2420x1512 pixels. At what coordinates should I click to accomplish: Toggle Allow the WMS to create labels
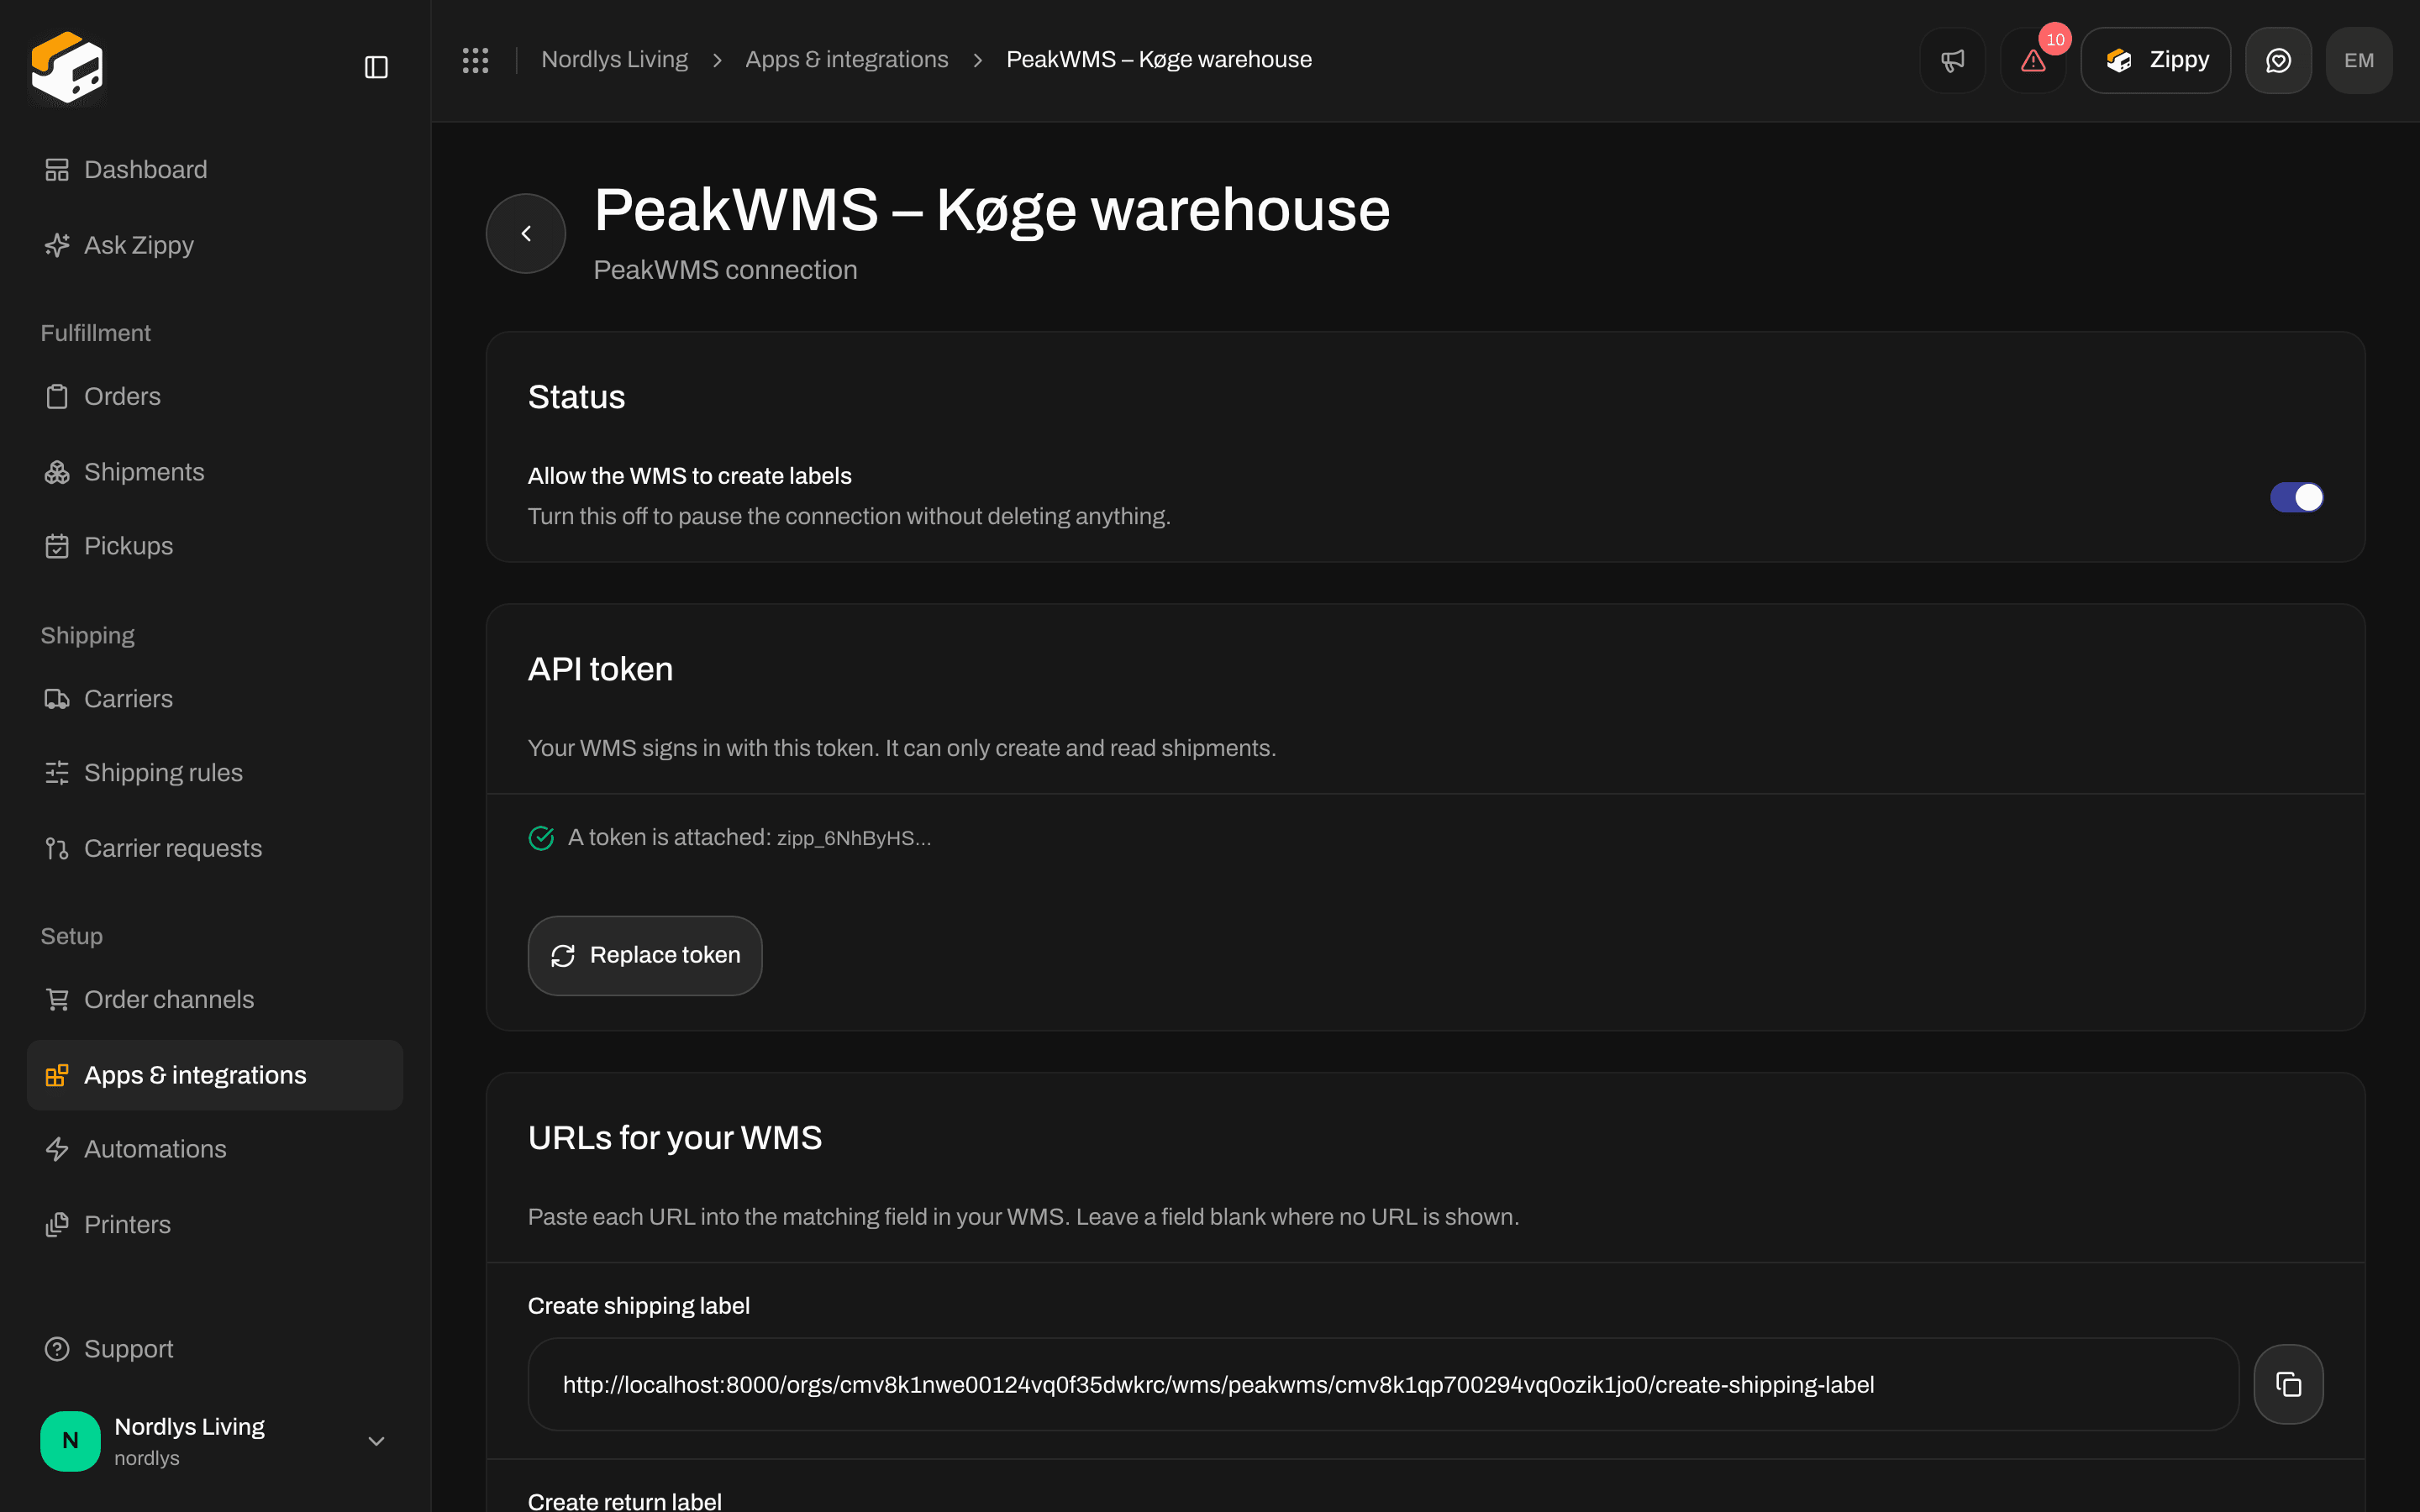coord(2296,497)
